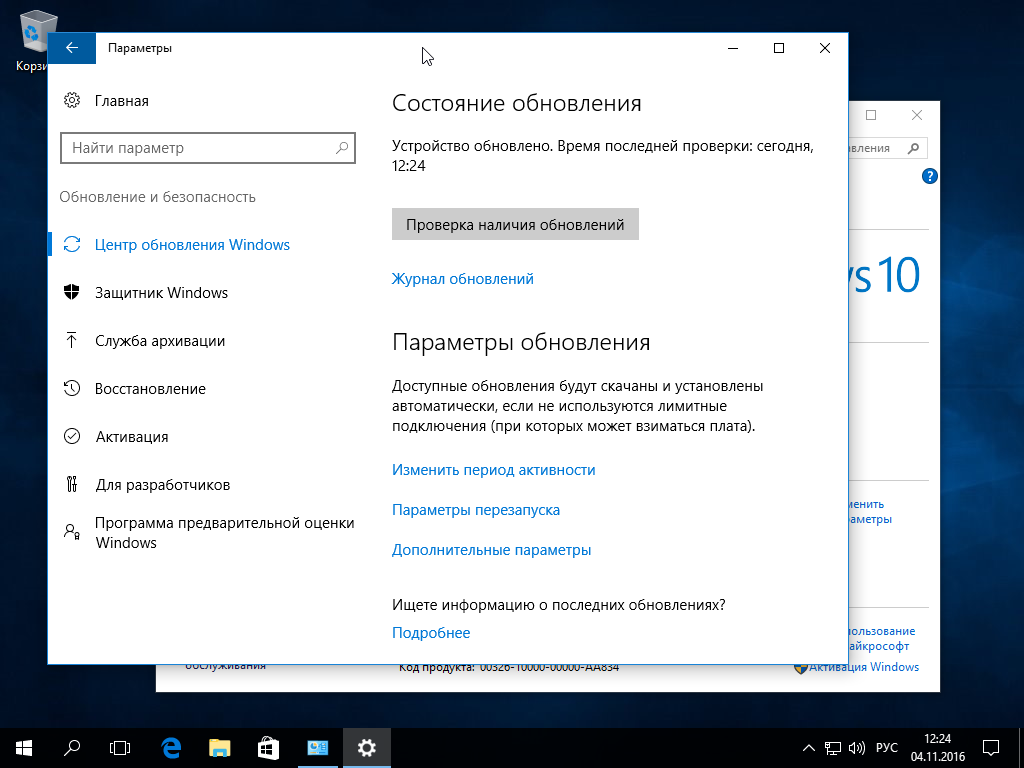The width and height of the screenshot is (1024, 768).
Task: Open Windows Store from taskbar
Action: tap(268, 748)
